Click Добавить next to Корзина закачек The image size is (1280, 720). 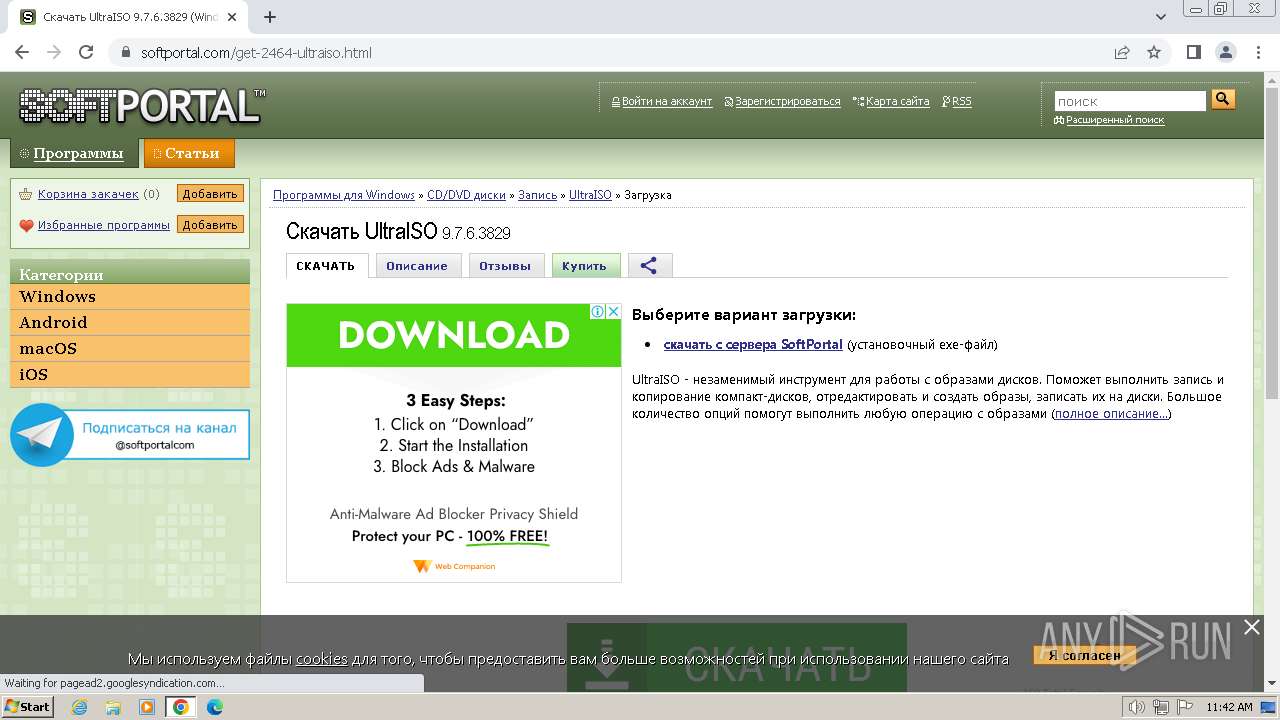tap(210, 194)
